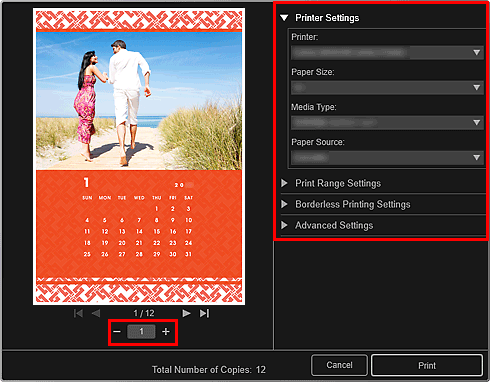Decrease copies with the minus button
The height and width of the screenshot is (382, 490).
coord(117,332)
